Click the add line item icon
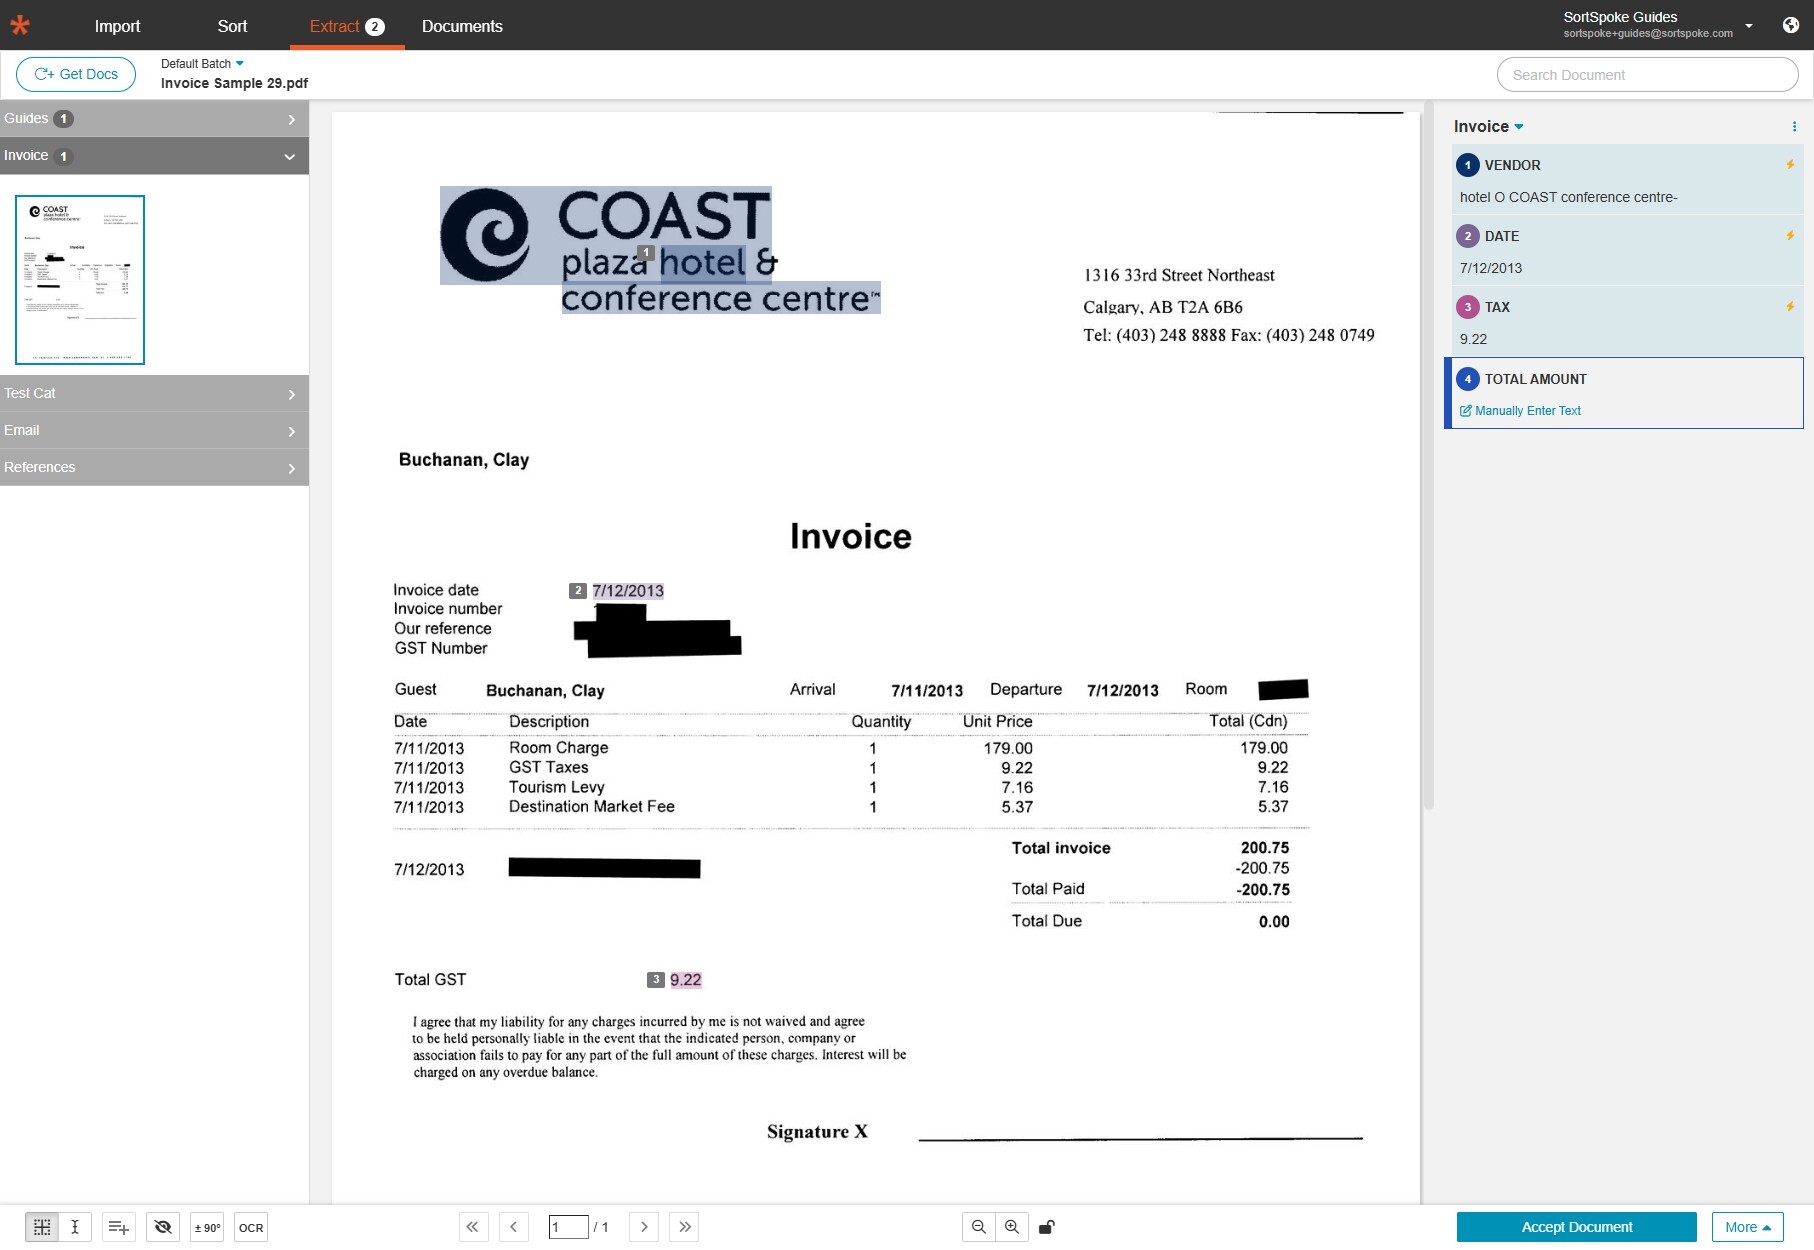The height and width of the screenshot is (1250, 1814). point(118,1227)
